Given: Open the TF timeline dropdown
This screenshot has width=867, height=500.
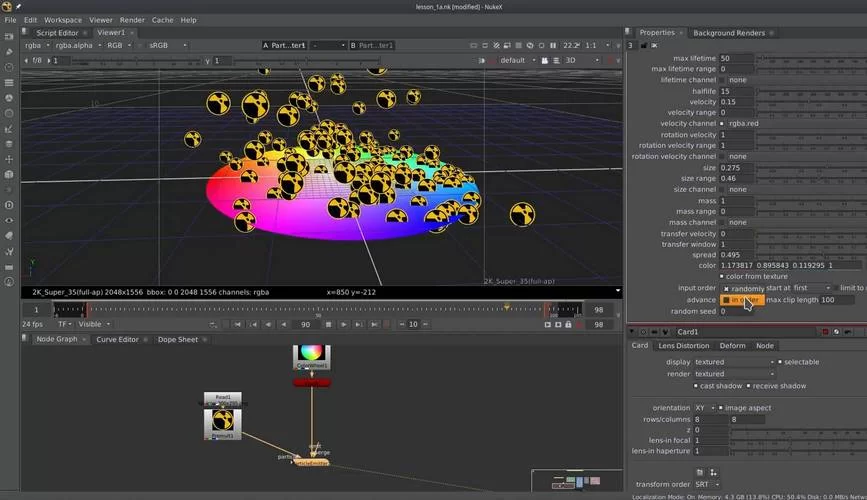Looking at the screenshot, I should pyautogui.click(x=65, y=324).
